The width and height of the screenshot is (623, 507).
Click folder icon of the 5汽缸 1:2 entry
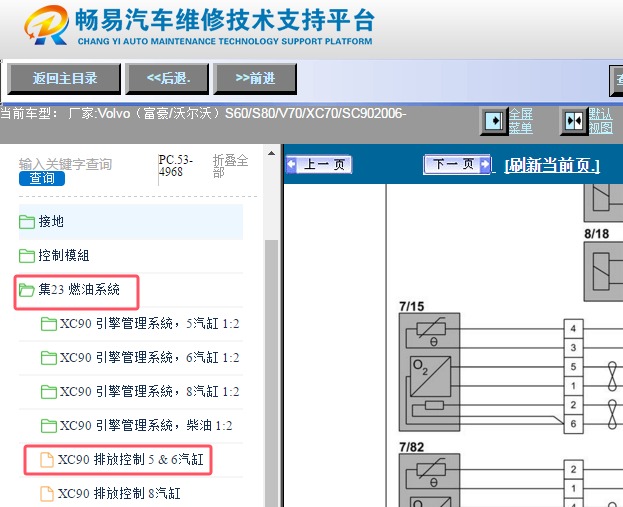[x=48, y=324]
